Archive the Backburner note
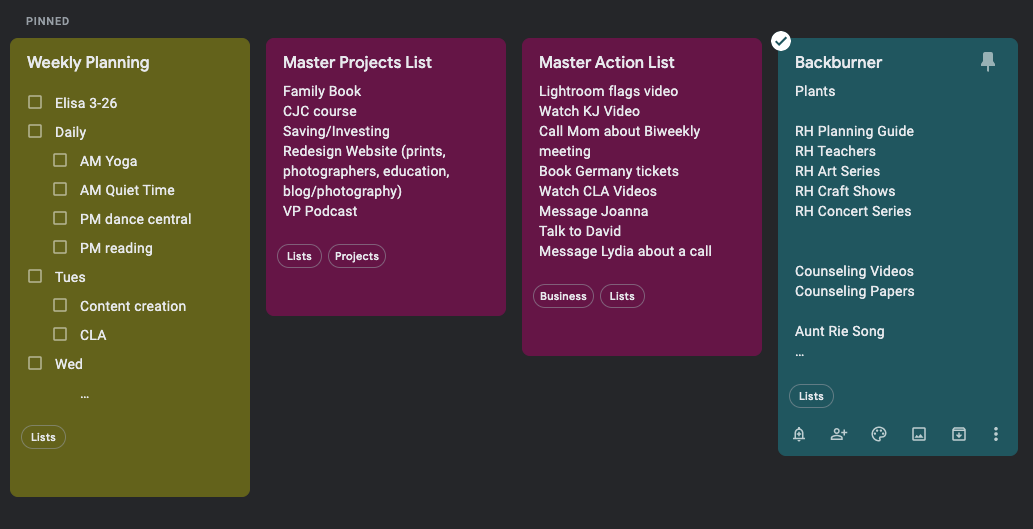The width and height of the screenshot is (1033, 529). pyautogui.click(x=959, y=434)
